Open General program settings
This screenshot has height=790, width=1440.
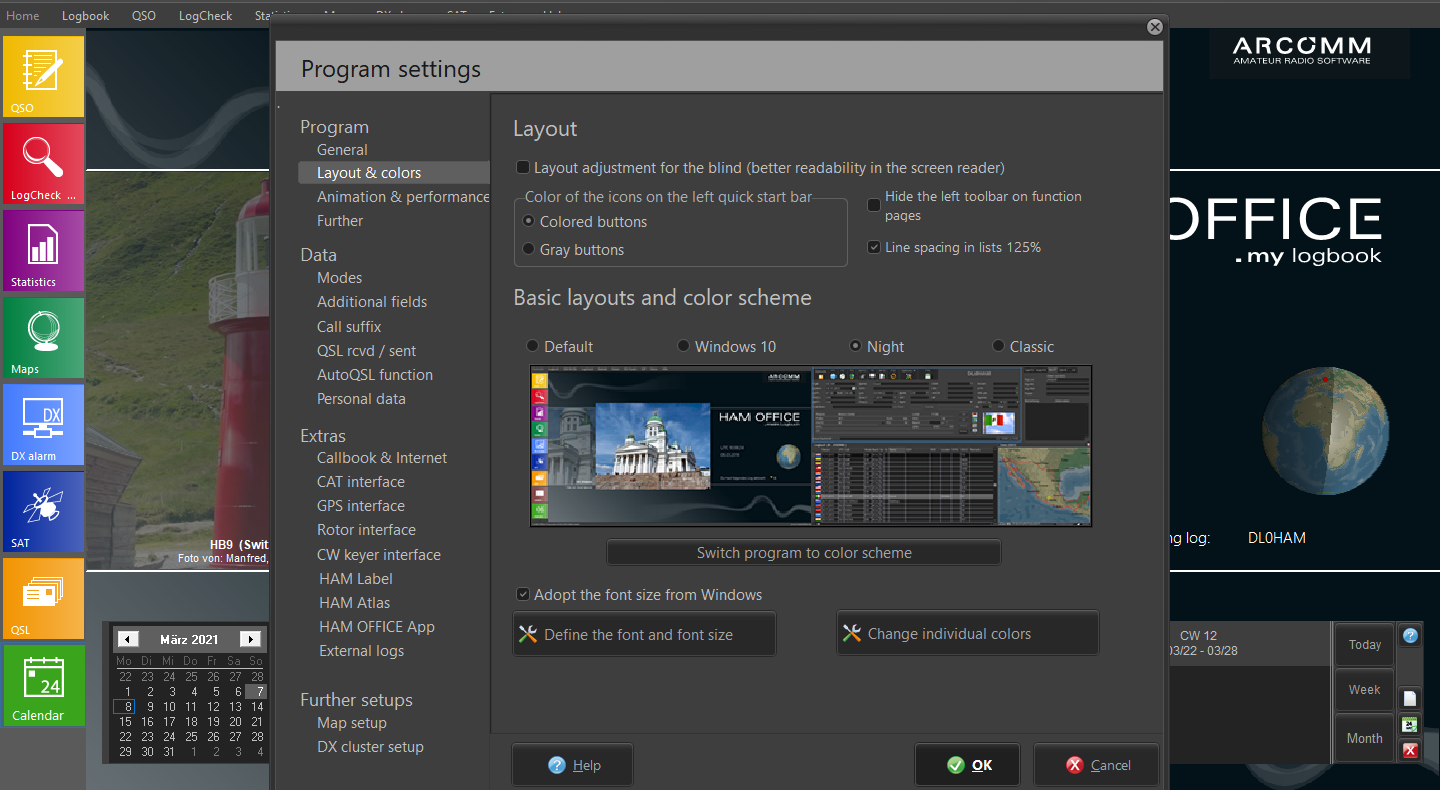tap(342, 149)
